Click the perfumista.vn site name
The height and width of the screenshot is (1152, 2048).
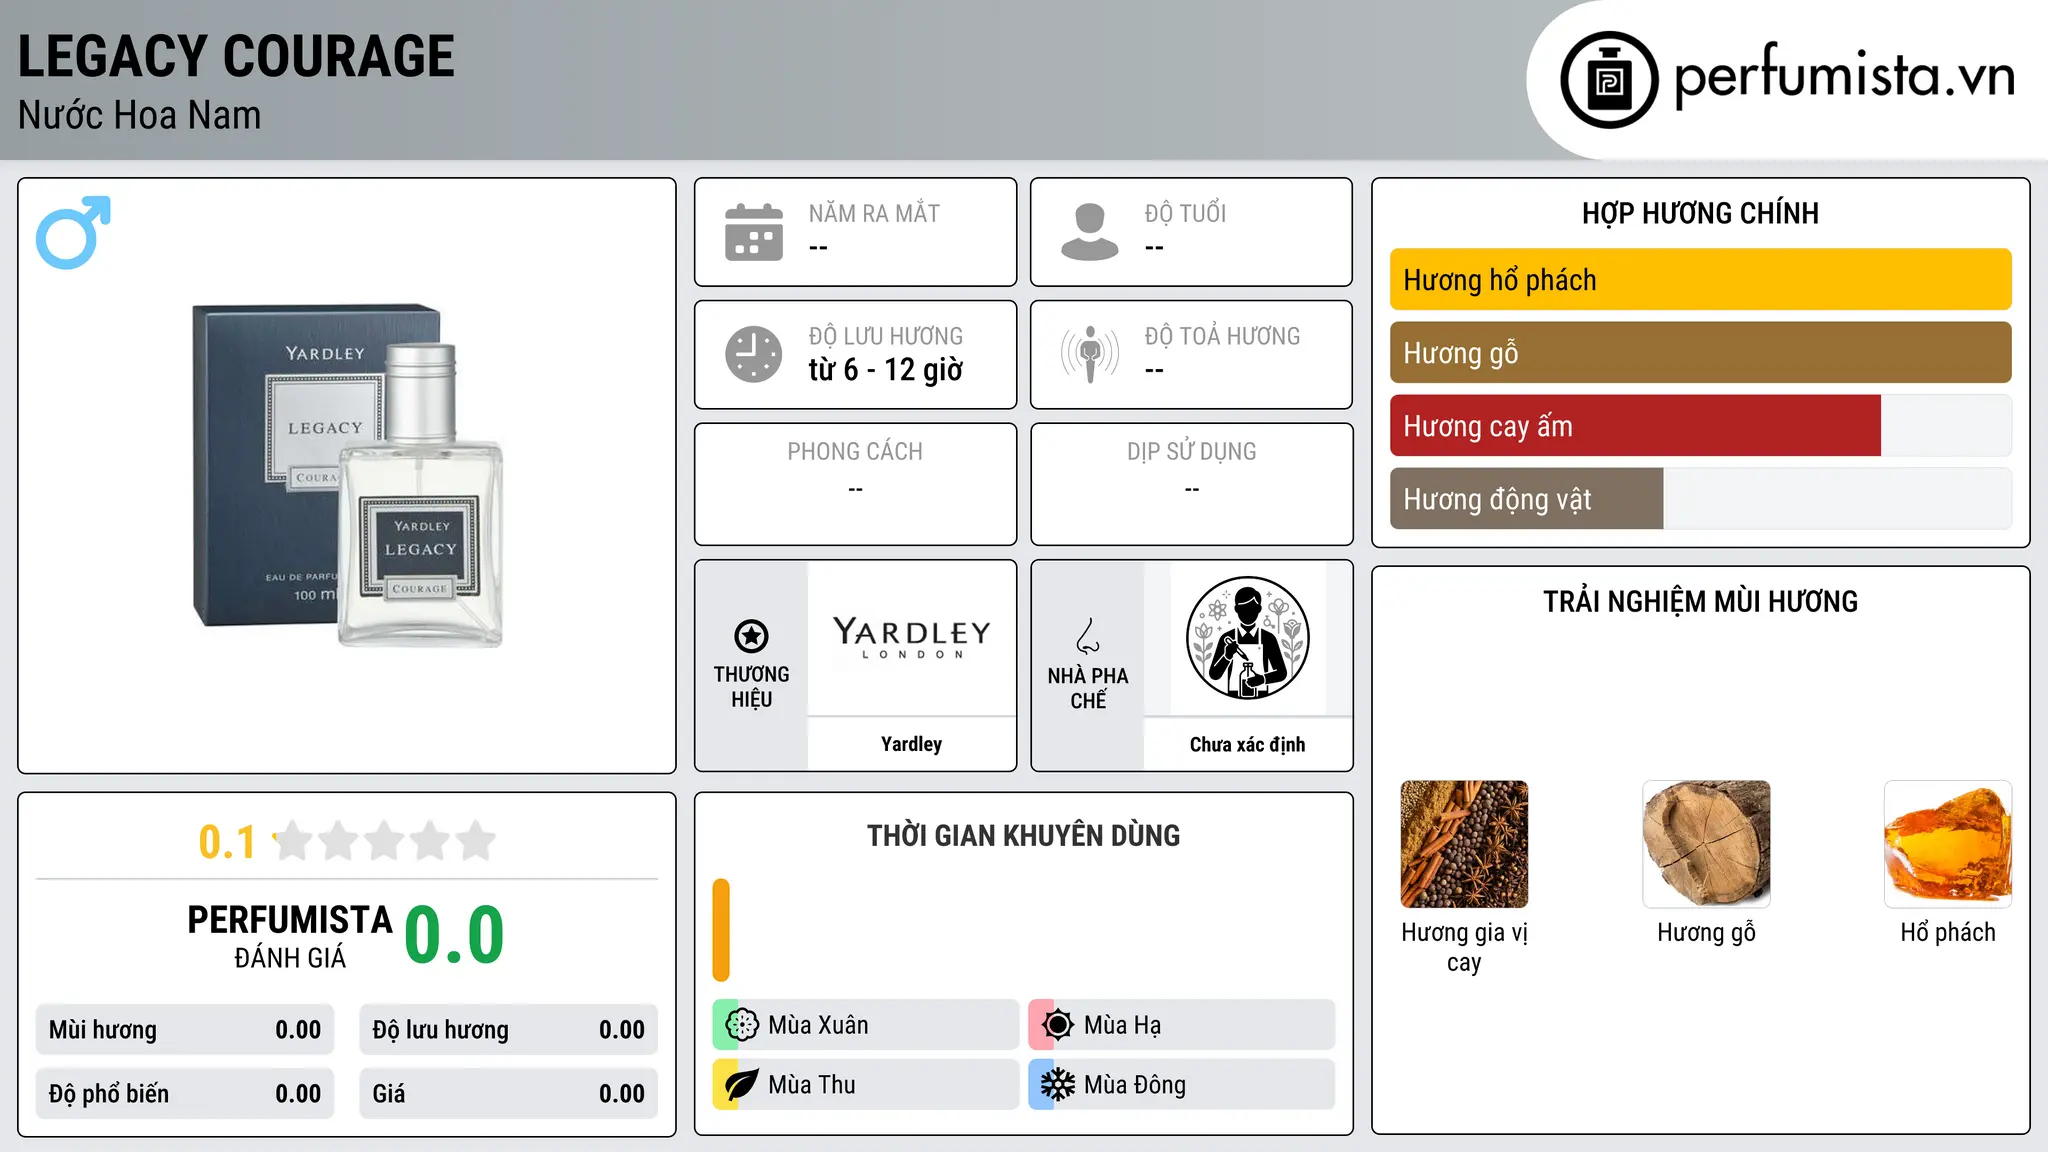1844,76
